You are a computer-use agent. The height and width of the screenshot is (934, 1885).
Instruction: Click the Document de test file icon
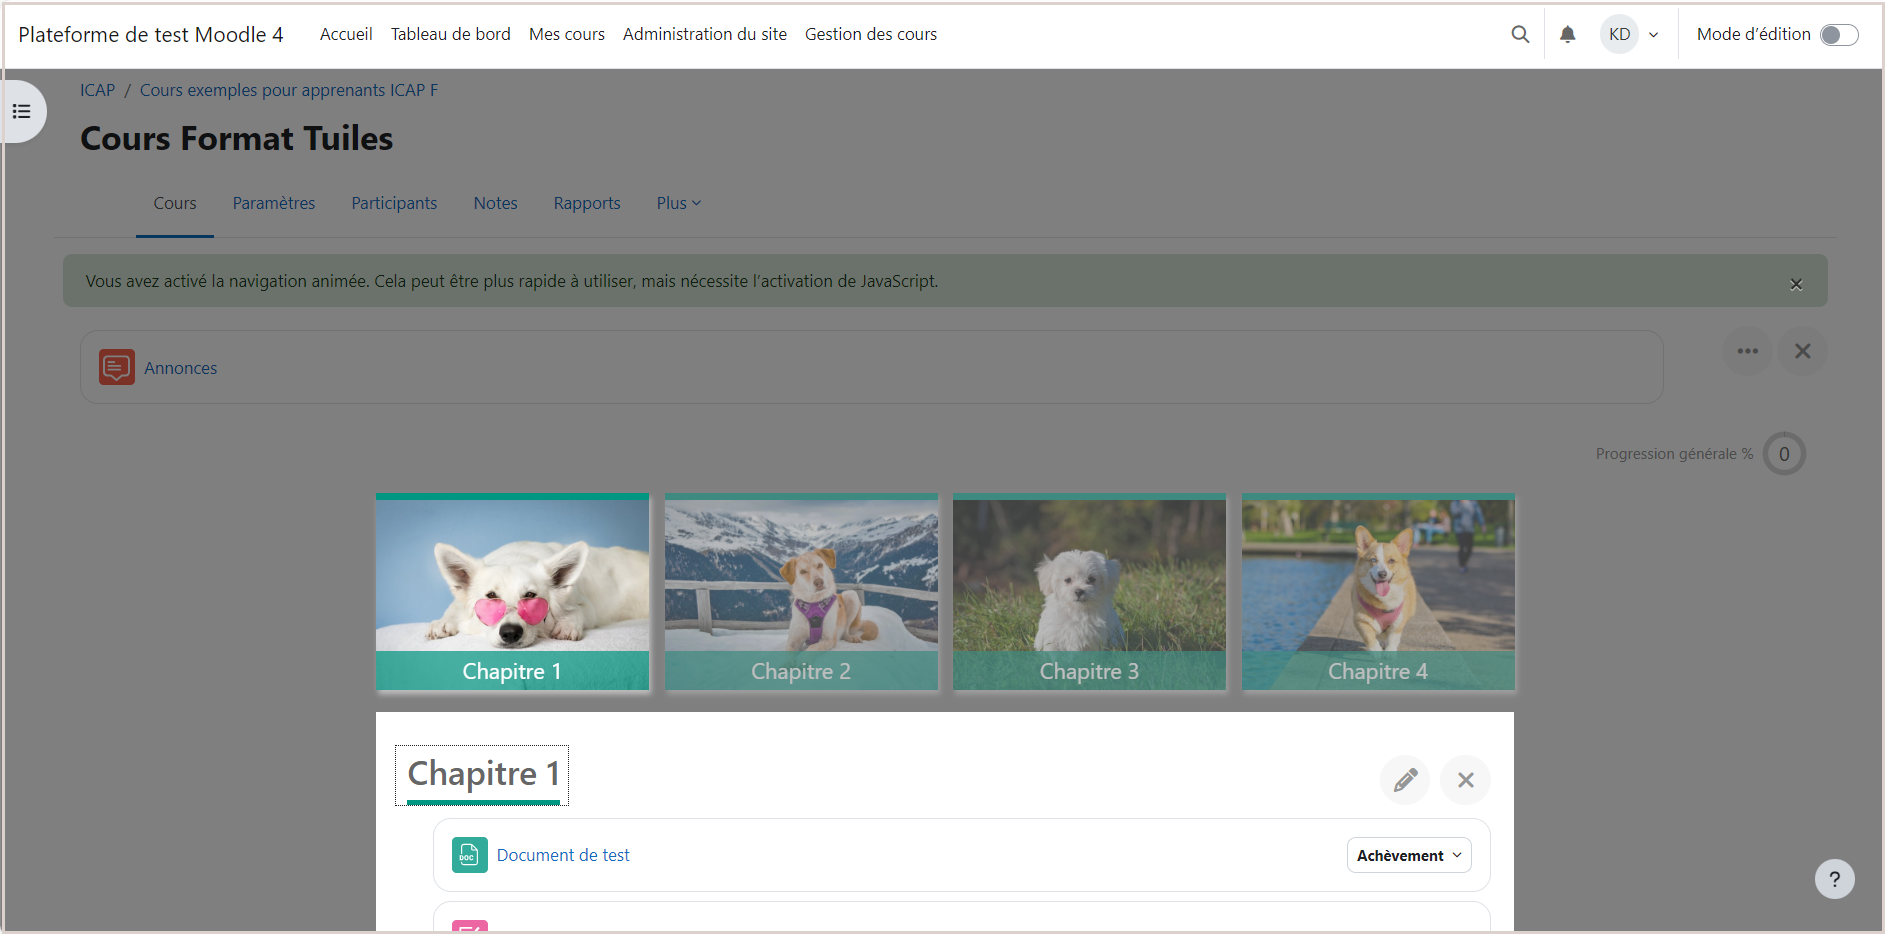pos(470,855)
